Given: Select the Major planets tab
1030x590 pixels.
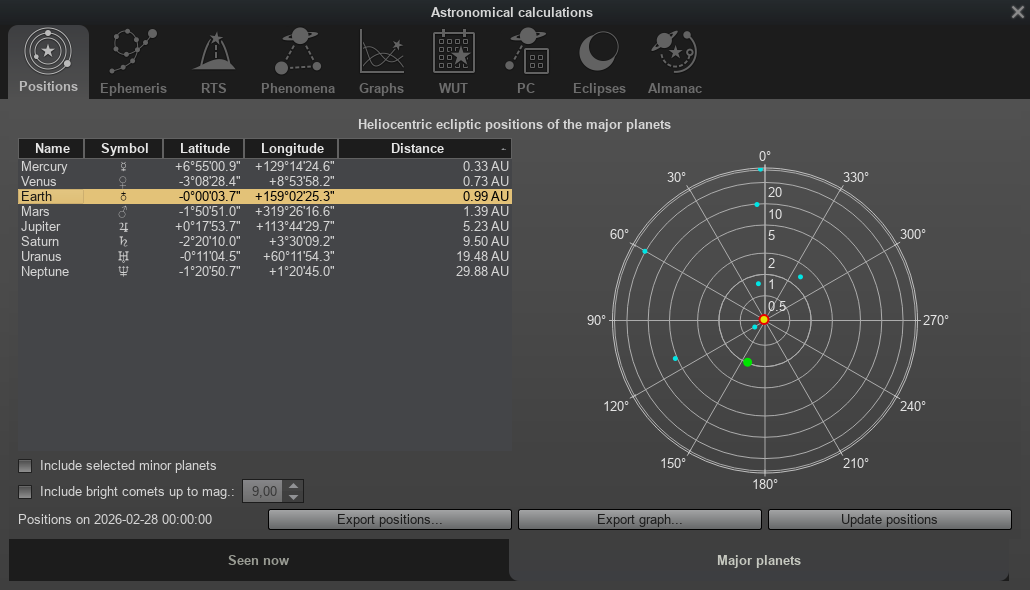Looking at the screenshot, I should pos(758,560).
